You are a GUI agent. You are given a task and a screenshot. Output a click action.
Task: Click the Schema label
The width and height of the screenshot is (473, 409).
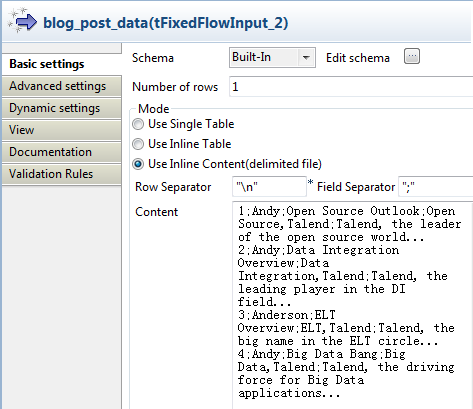153,58
